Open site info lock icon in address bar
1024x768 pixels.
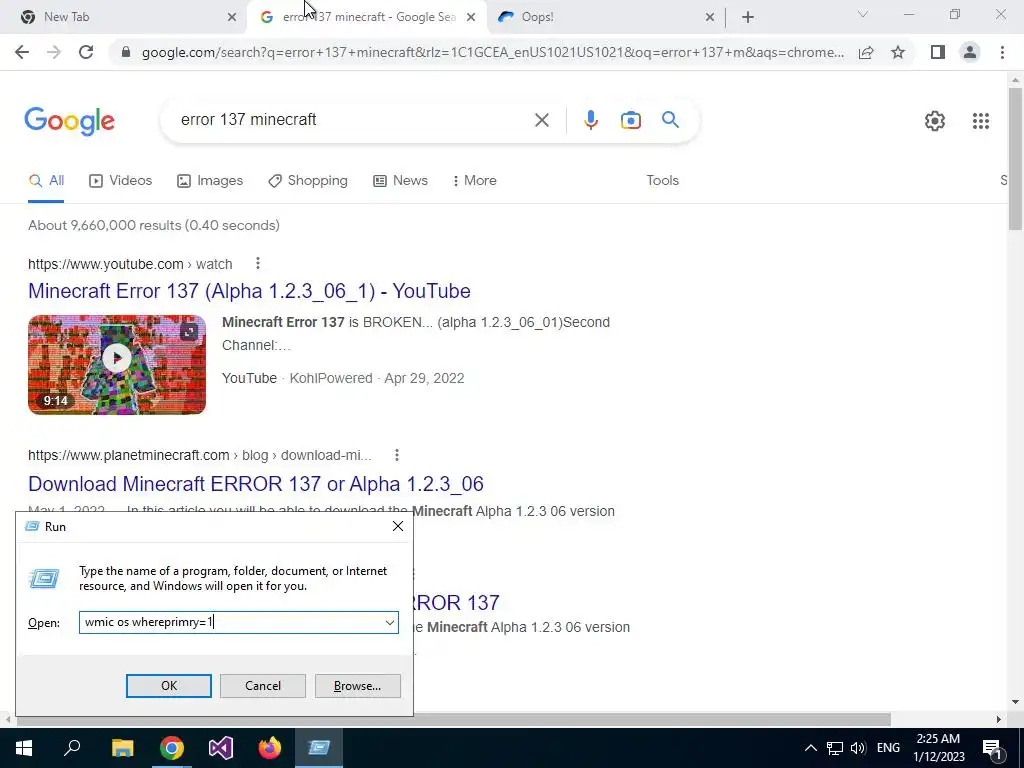coord(126,52)
